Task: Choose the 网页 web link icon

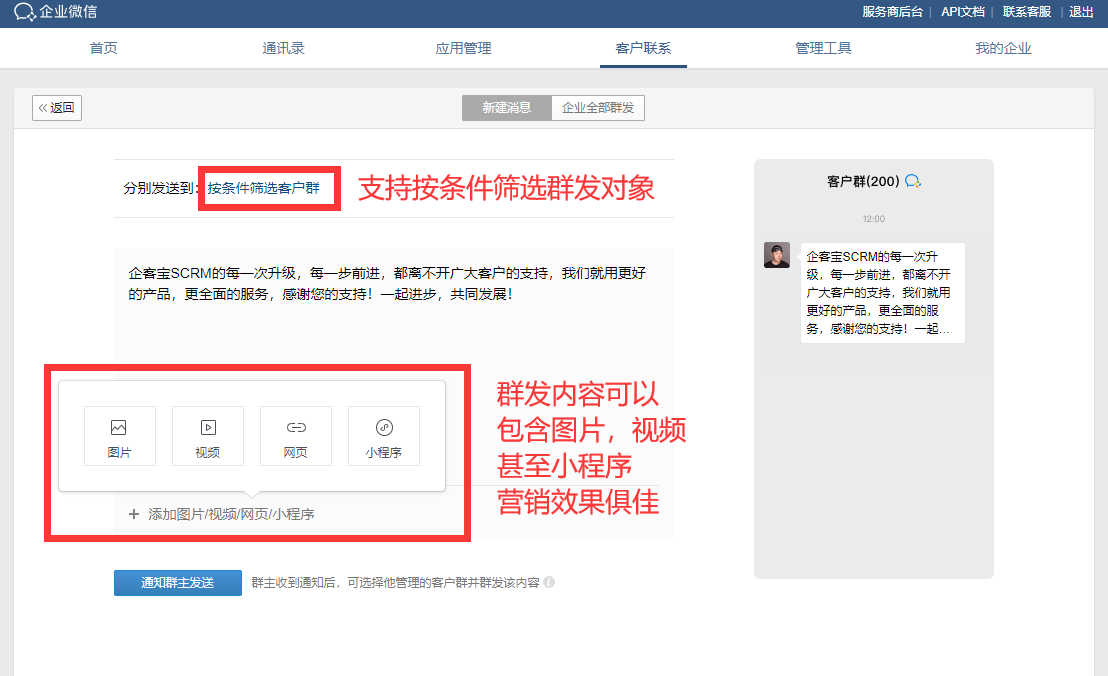Action: [x=296, y=428]
